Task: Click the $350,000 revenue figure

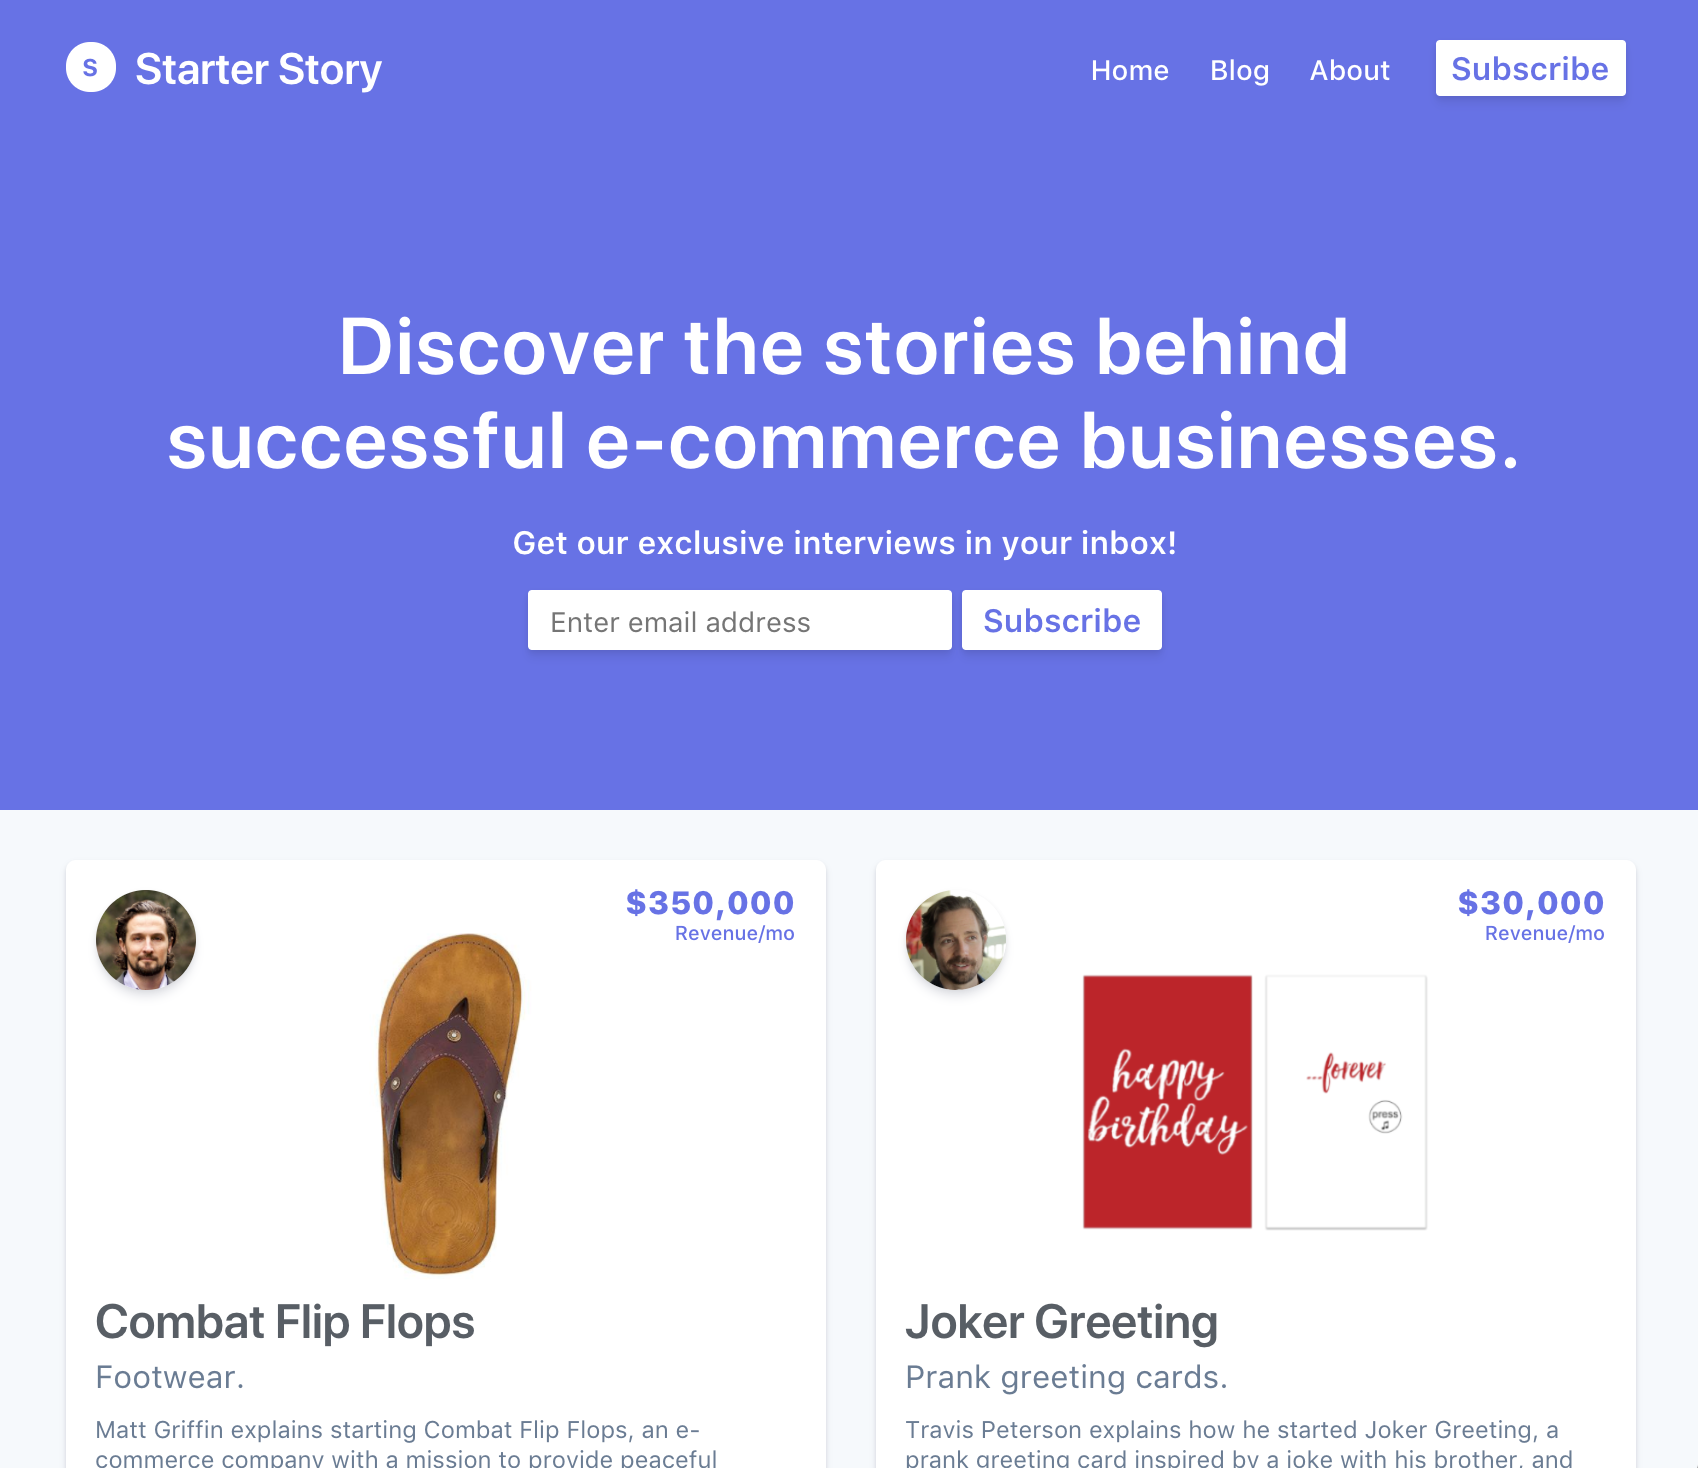Action: pyautogui.click(x=710, y=902)
